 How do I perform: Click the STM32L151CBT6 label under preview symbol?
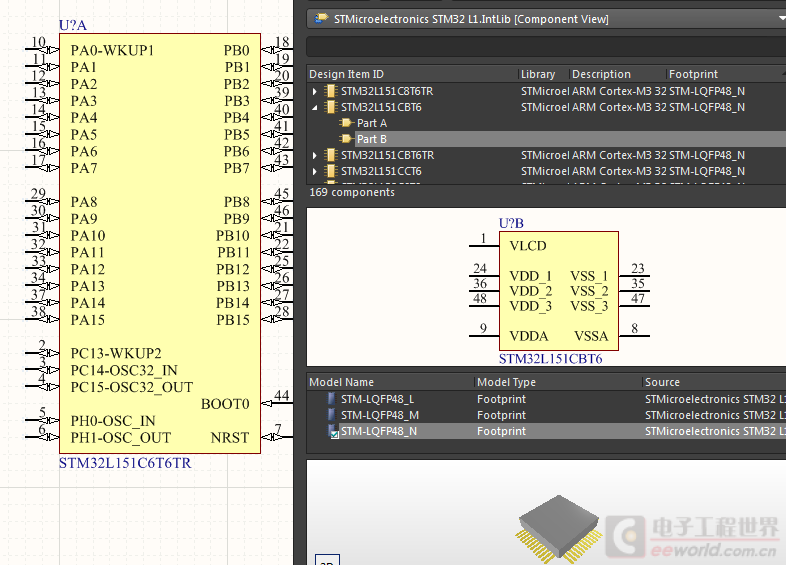click(550, 359)
